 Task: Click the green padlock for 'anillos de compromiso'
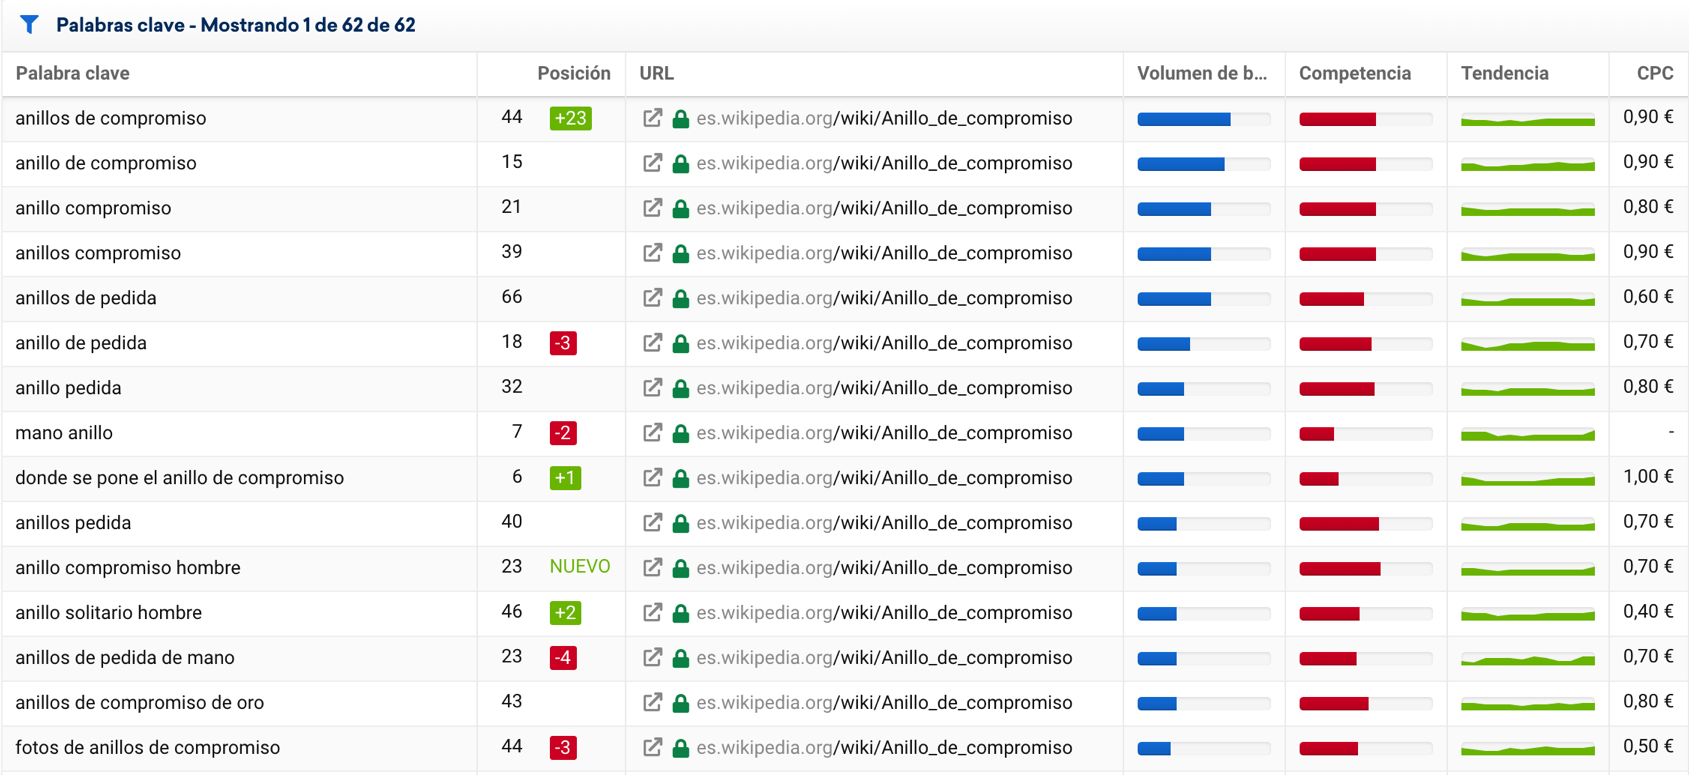click(x=681, y=119)
